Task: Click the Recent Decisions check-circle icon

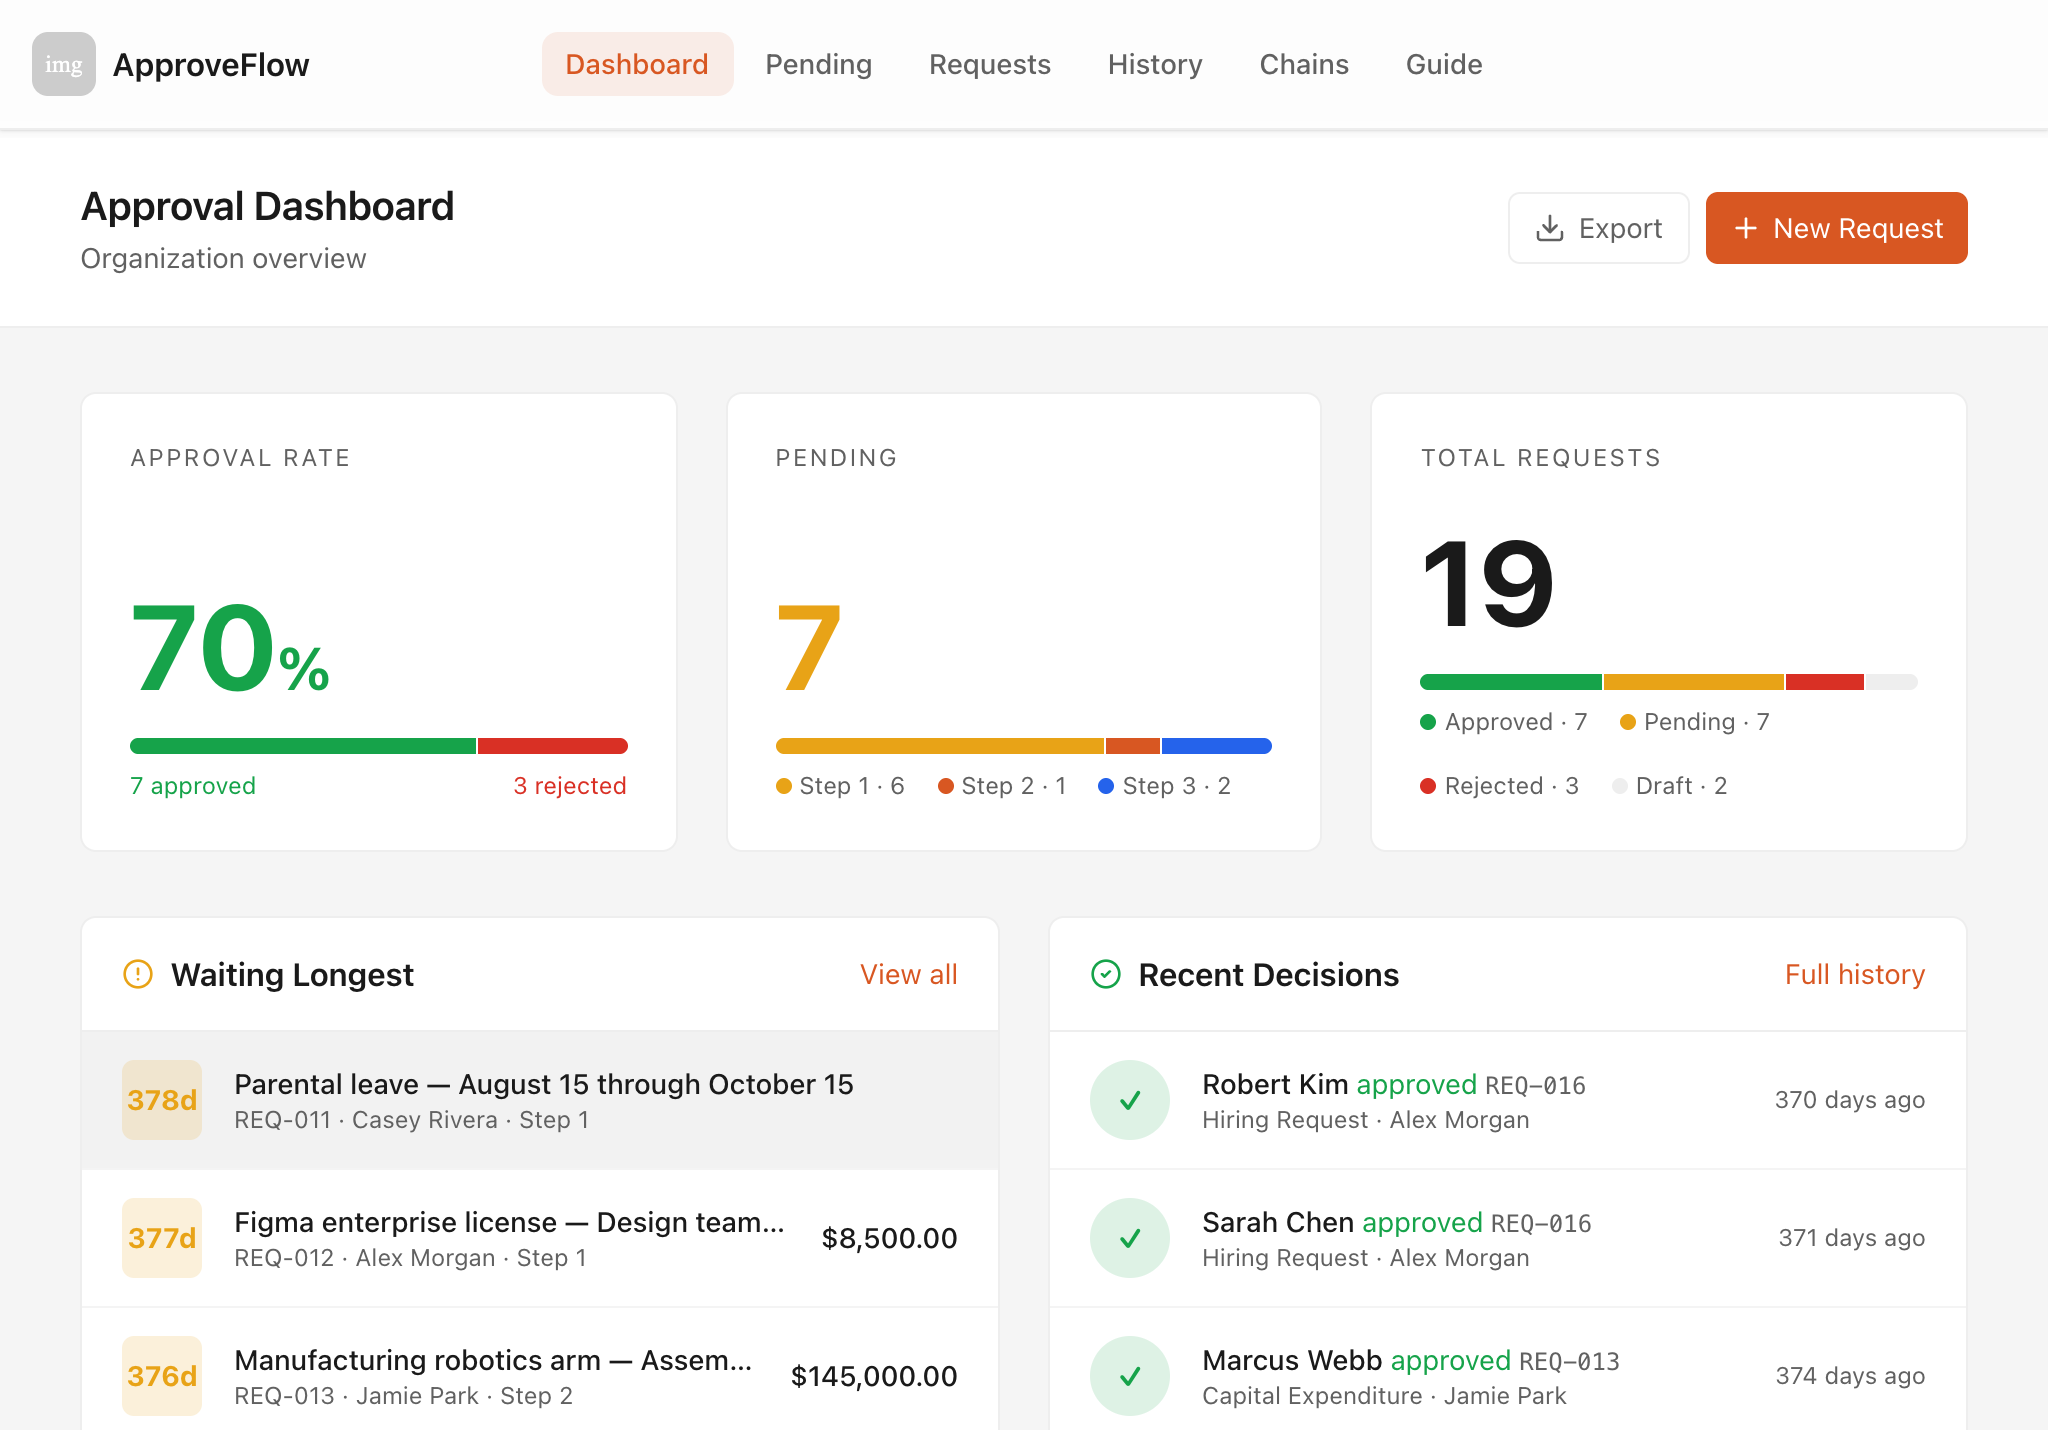Action: tap(1106, 974)
